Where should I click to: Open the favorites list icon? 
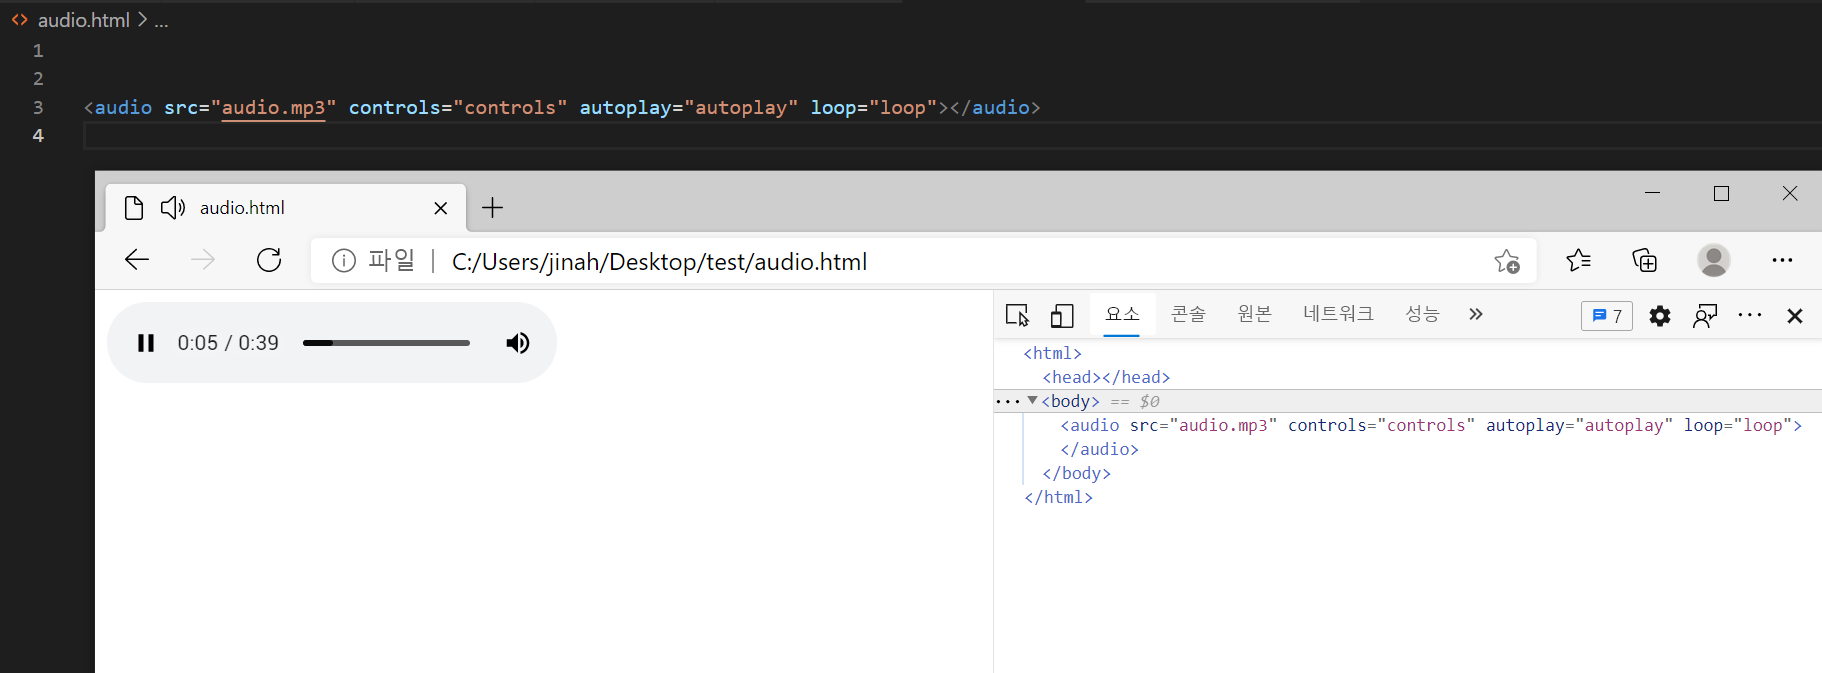[1579, 260]
